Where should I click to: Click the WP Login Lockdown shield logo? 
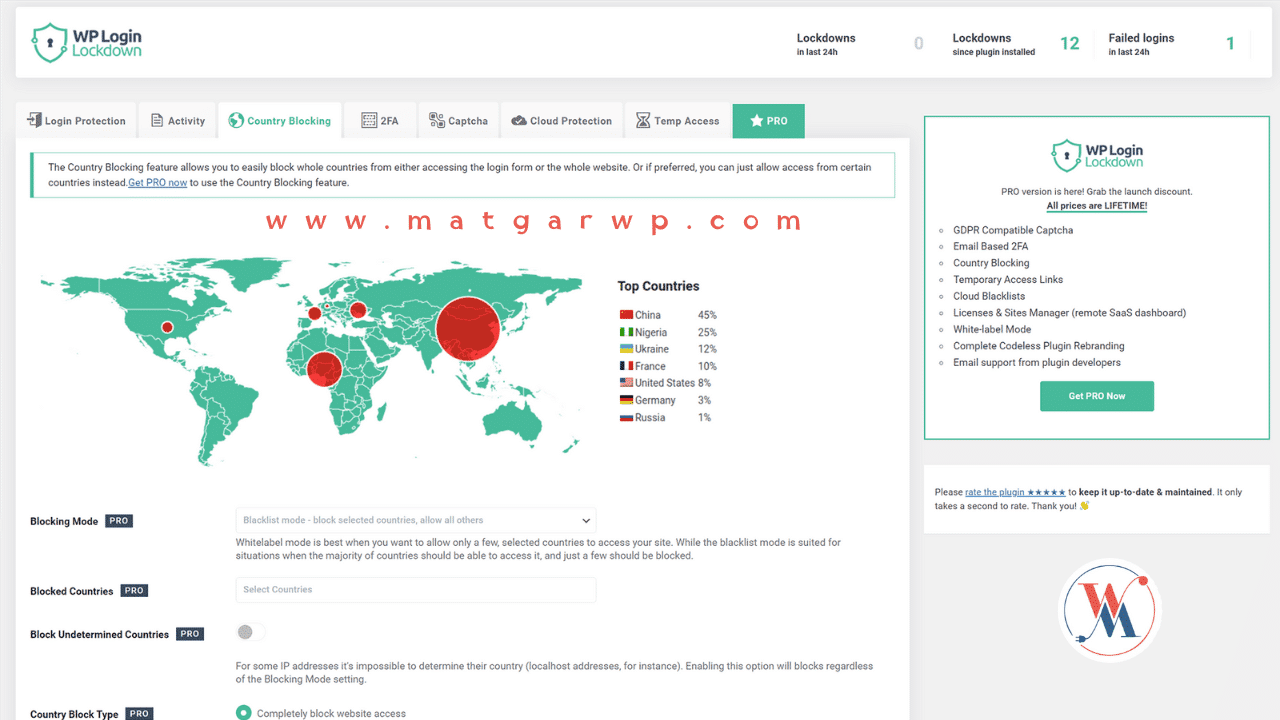[48, 43]
